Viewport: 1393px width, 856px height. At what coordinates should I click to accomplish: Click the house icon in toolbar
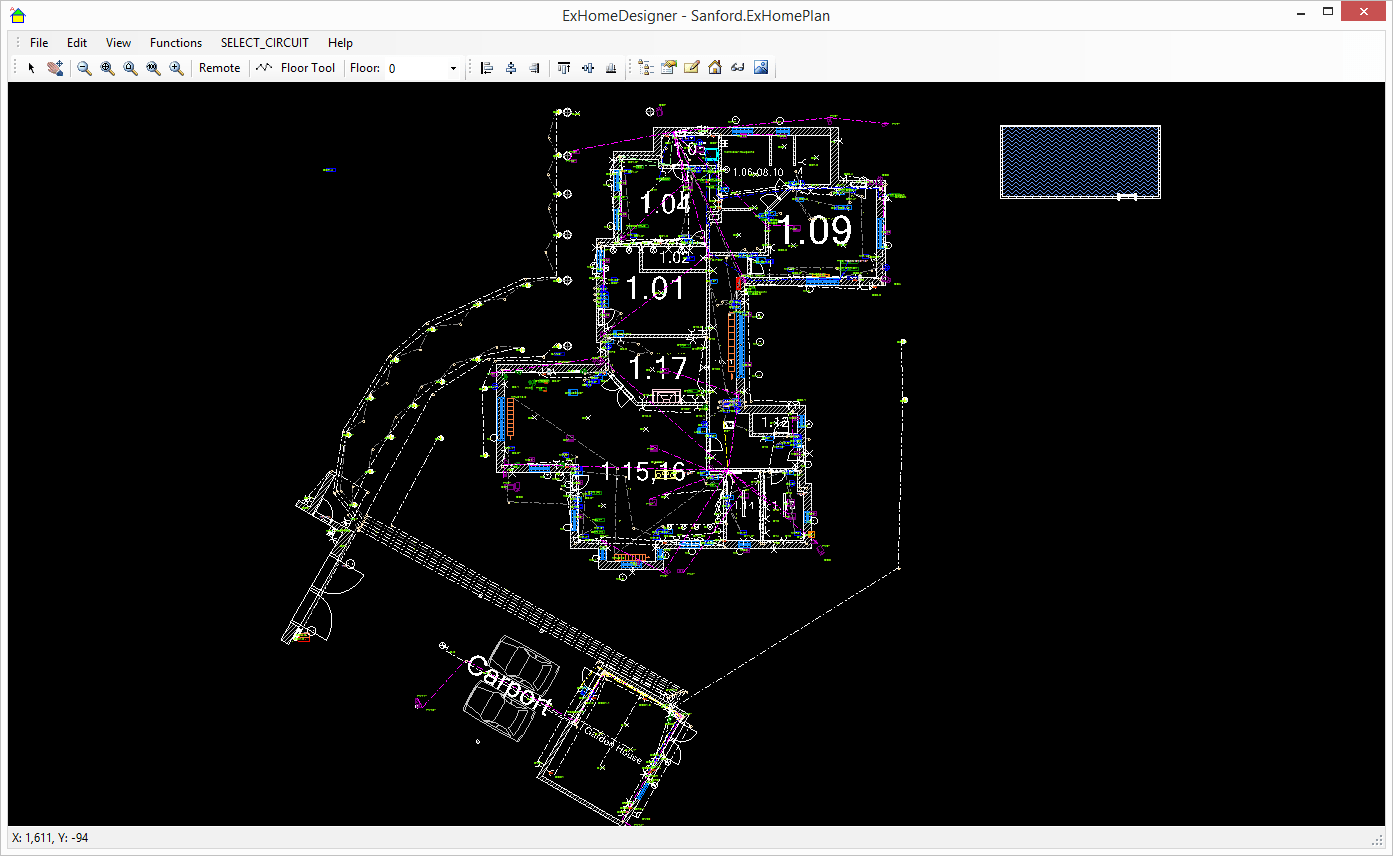tap(715, 68)
